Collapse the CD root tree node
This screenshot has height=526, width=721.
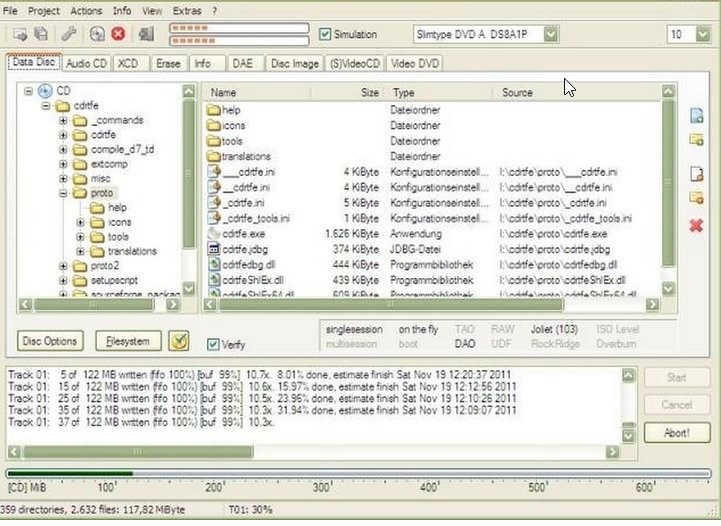[29, 91]
